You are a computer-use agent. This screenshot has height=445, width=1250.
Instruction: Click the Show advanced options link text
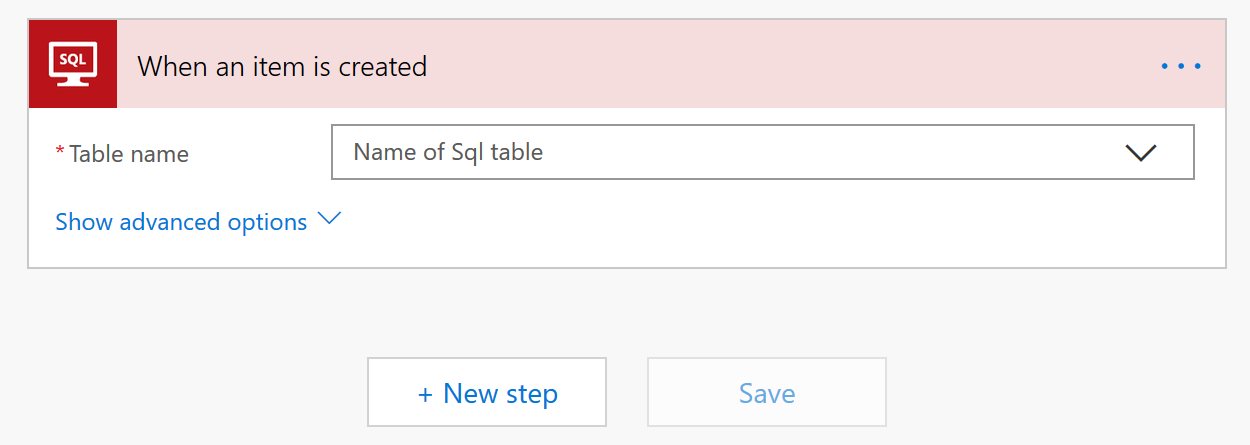(x=181, y=222)
